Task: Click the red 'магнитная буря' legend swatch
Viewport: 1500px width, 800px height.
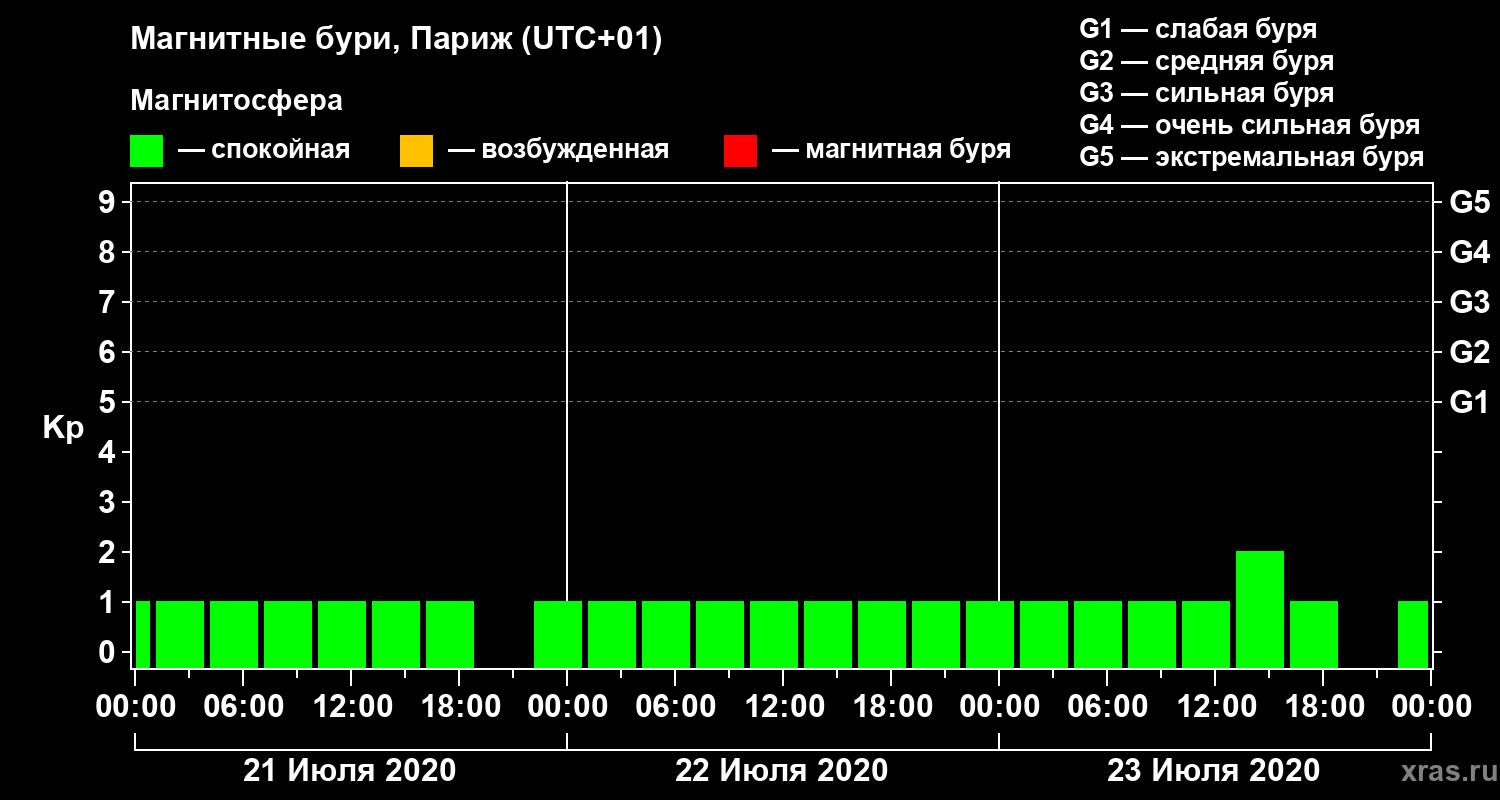Action: (740, 151)
